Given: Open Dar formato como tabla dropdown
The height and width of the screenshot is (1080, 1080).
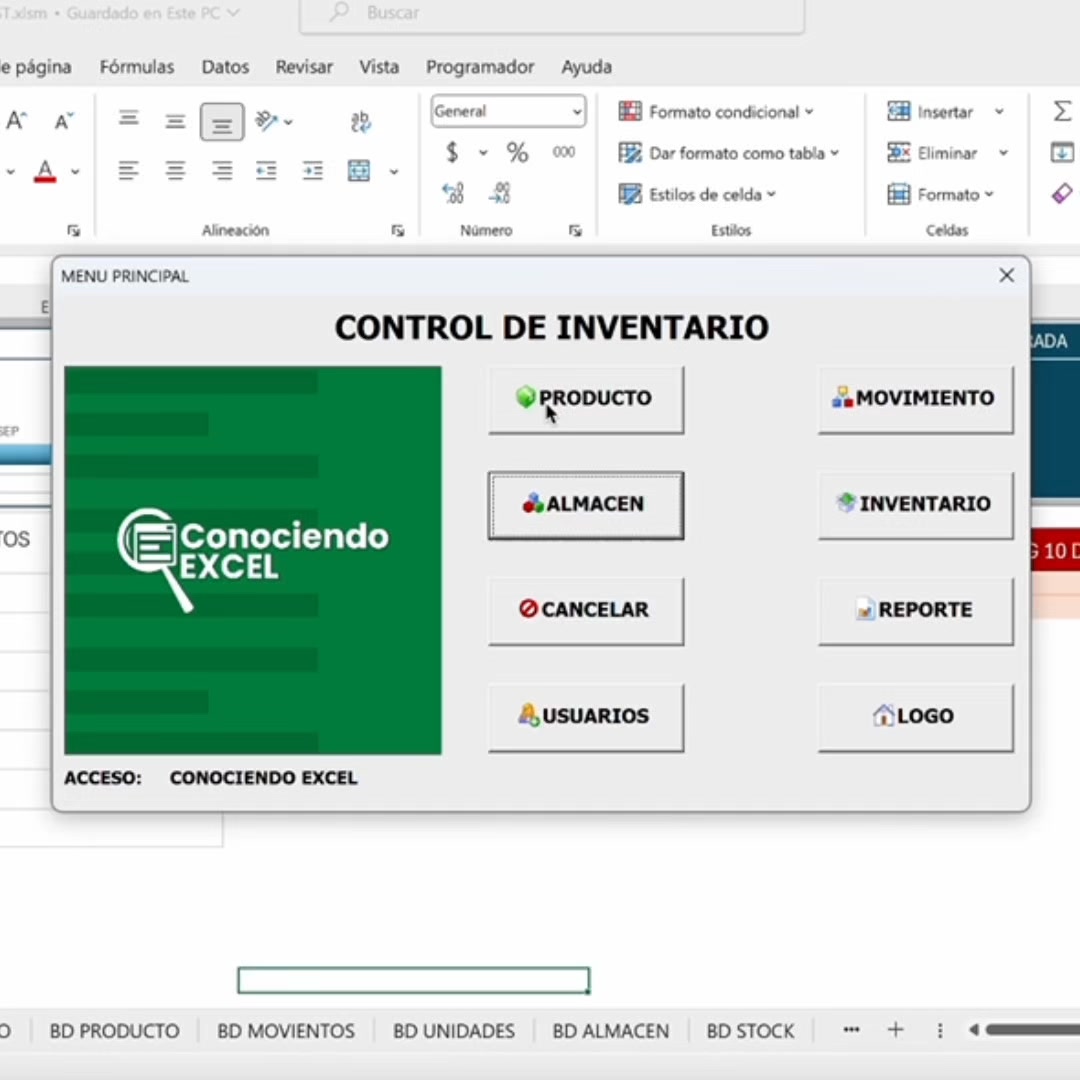Looking at the screenshot, I should [x=729, y=153].
